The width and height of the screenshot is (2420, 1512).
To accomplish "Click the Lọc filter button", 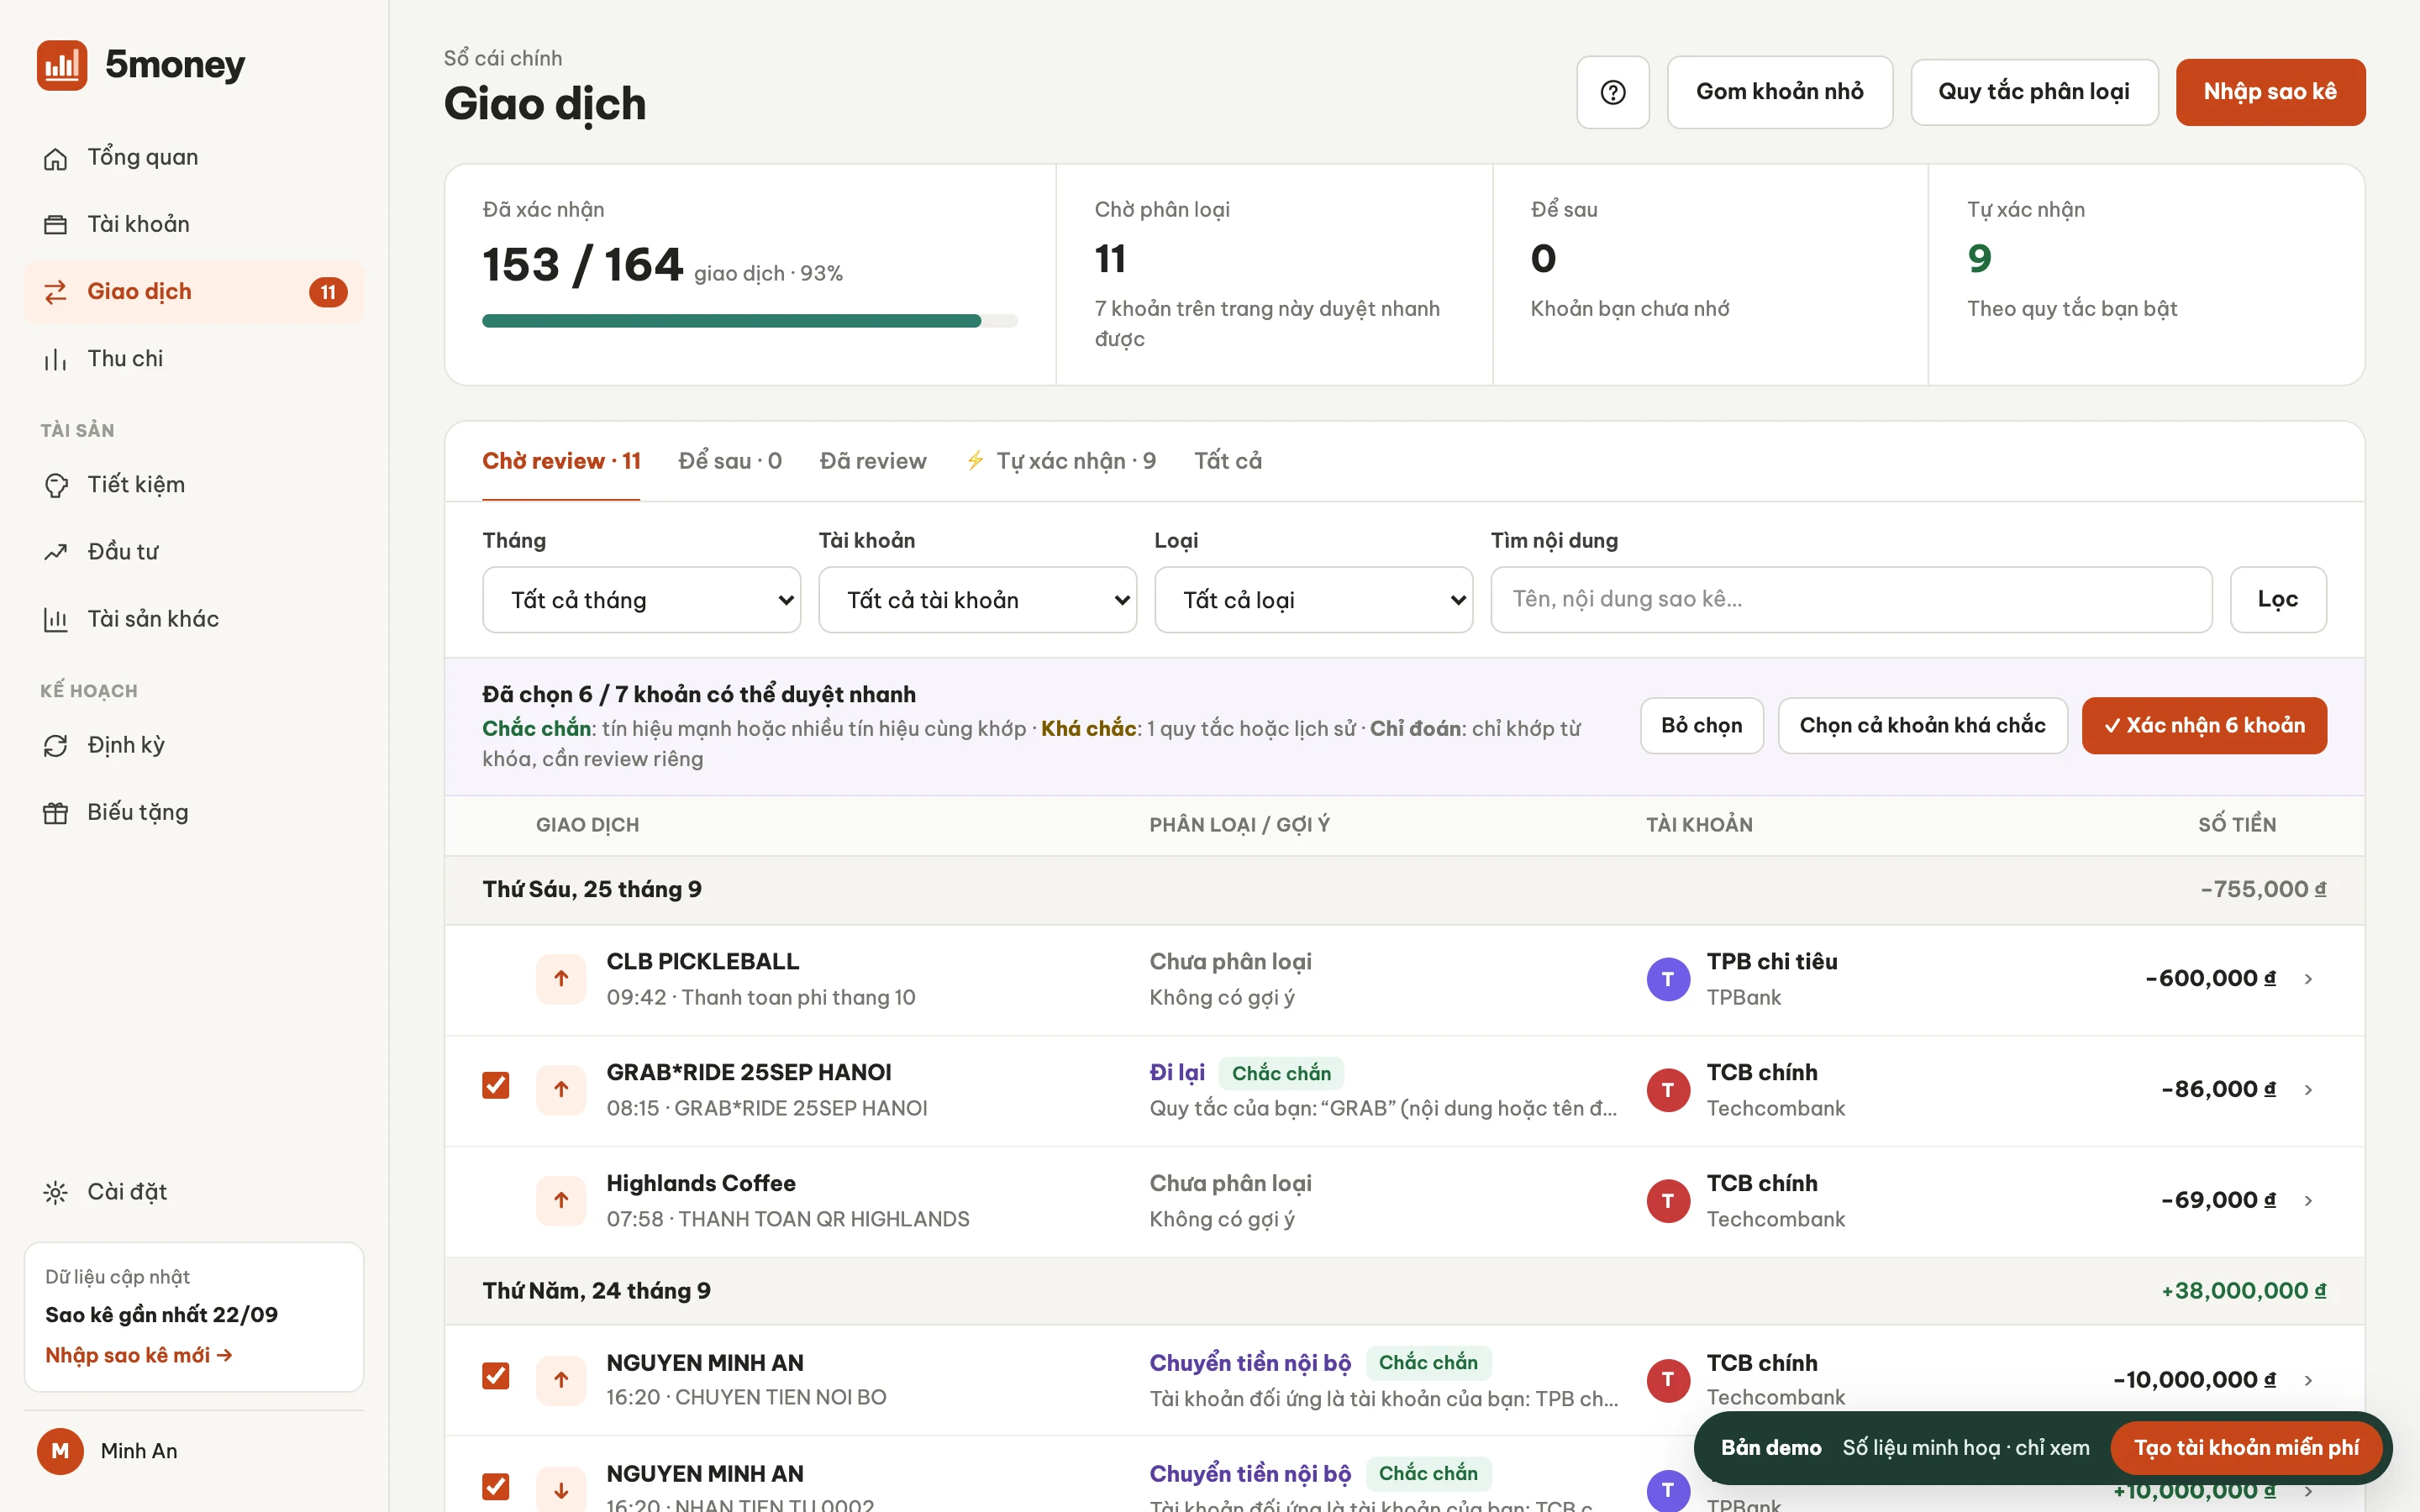I will click(2278, 600).
